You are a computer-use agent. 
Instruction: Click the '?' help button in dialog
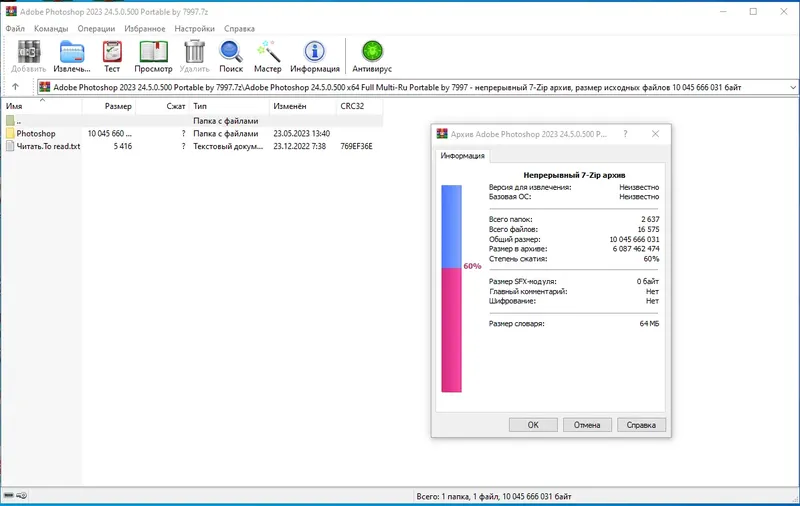coord(626,134)
